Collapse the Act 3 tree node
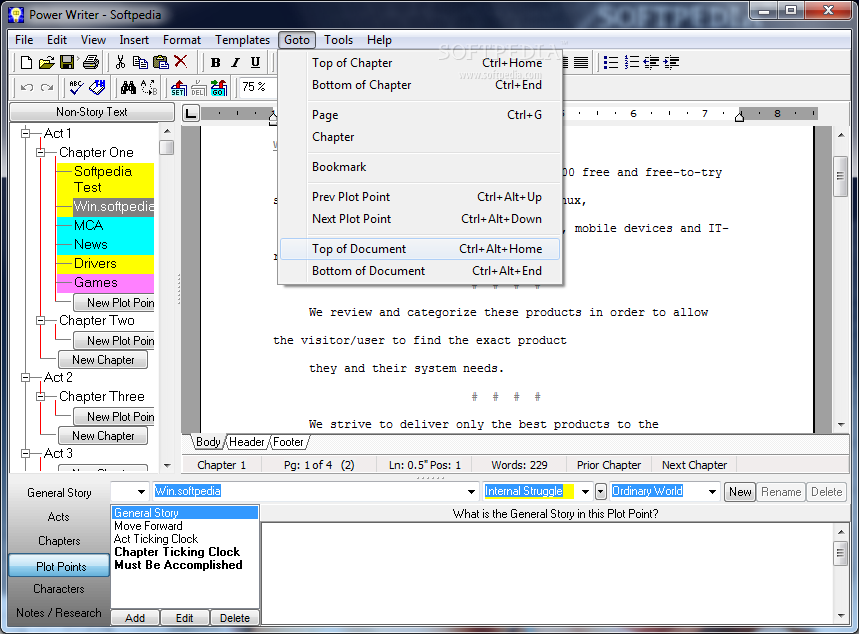Image resolution: width=859 pixels, height=634 pixels. (x=25, y=453)
